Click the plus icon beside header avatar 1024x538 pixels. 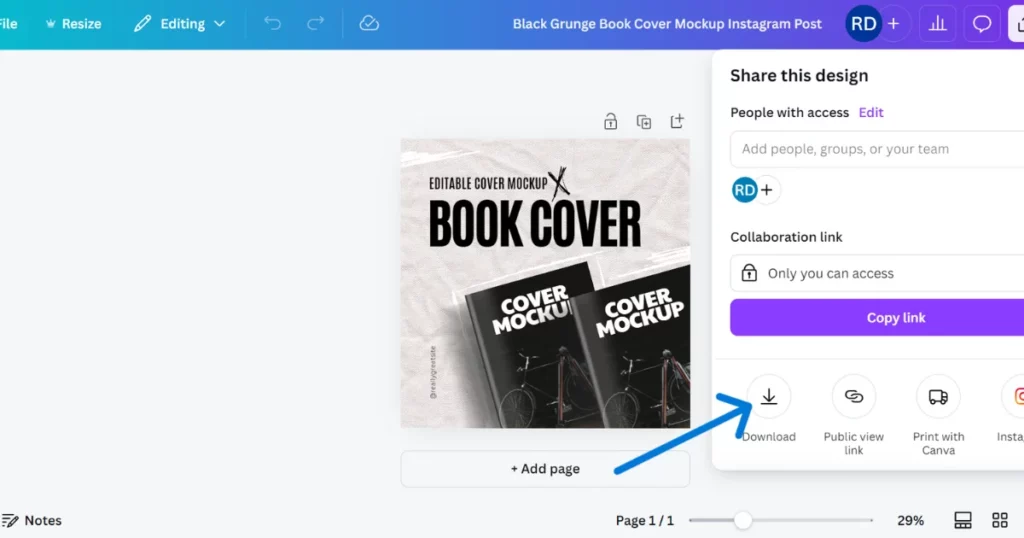(894, 24)
